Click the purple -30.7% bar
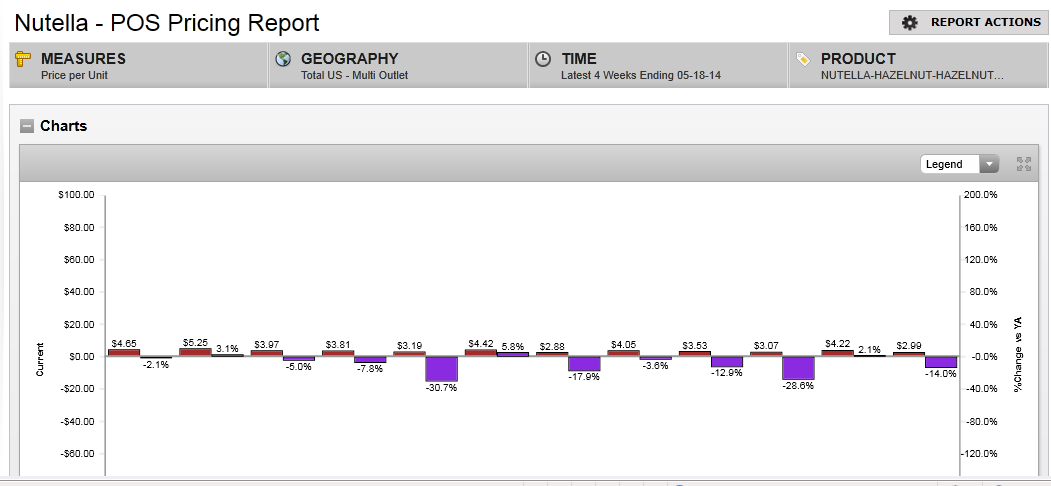 point(441,368)
